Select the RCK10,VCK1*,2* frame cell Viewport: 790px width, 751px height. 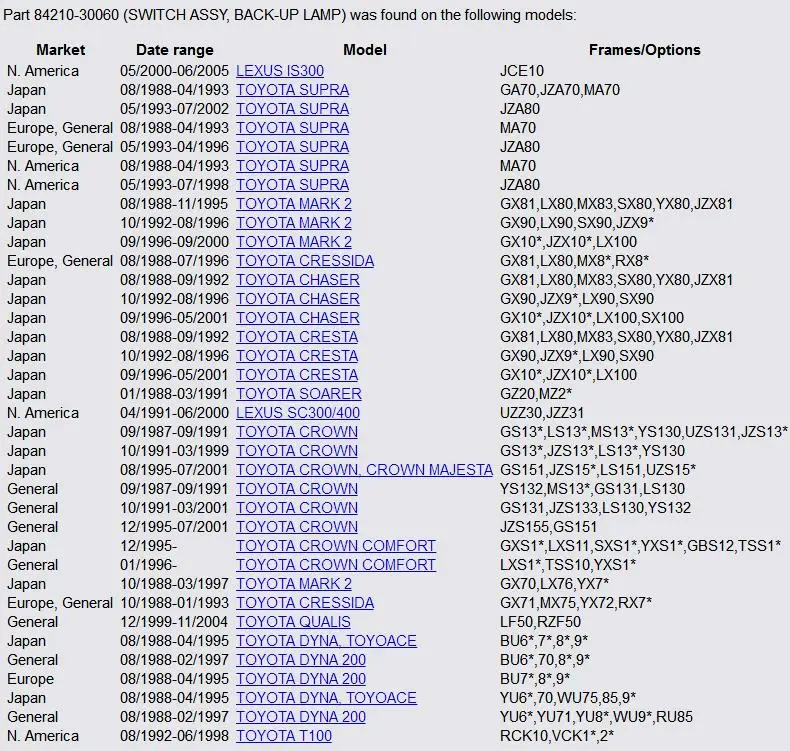pos(557,736)
